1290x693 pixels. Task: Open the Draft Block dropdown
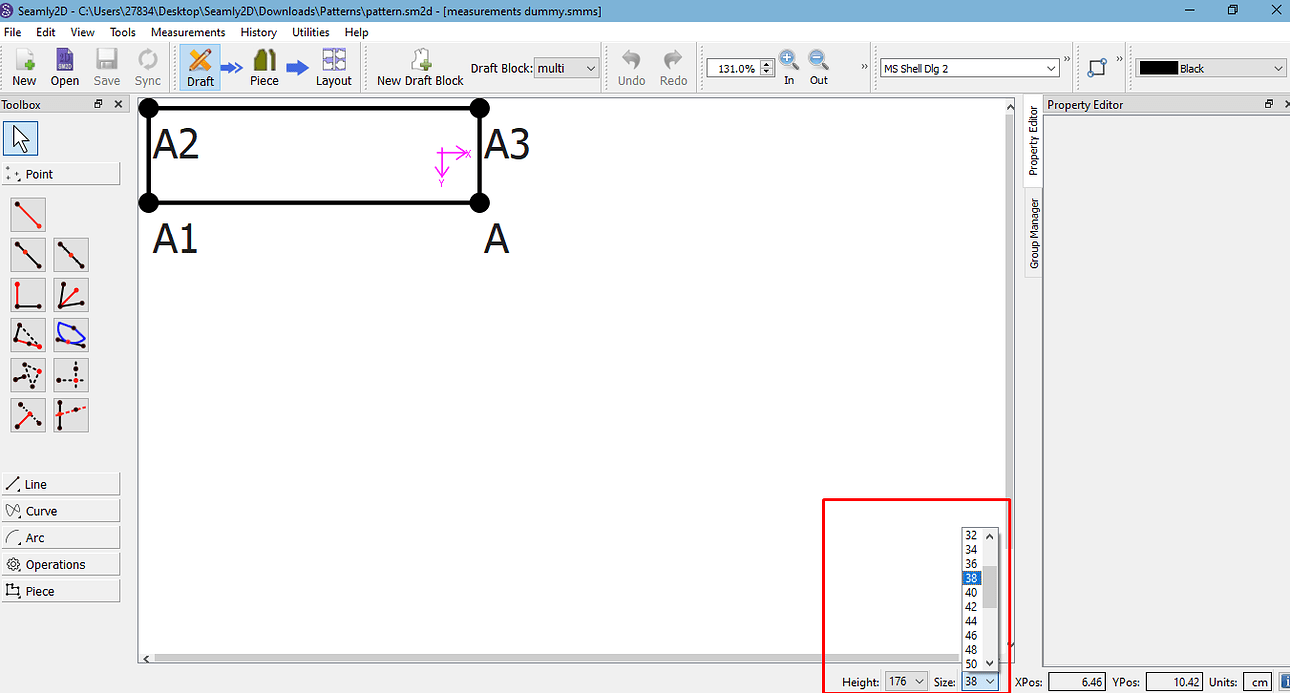[566, 68]
